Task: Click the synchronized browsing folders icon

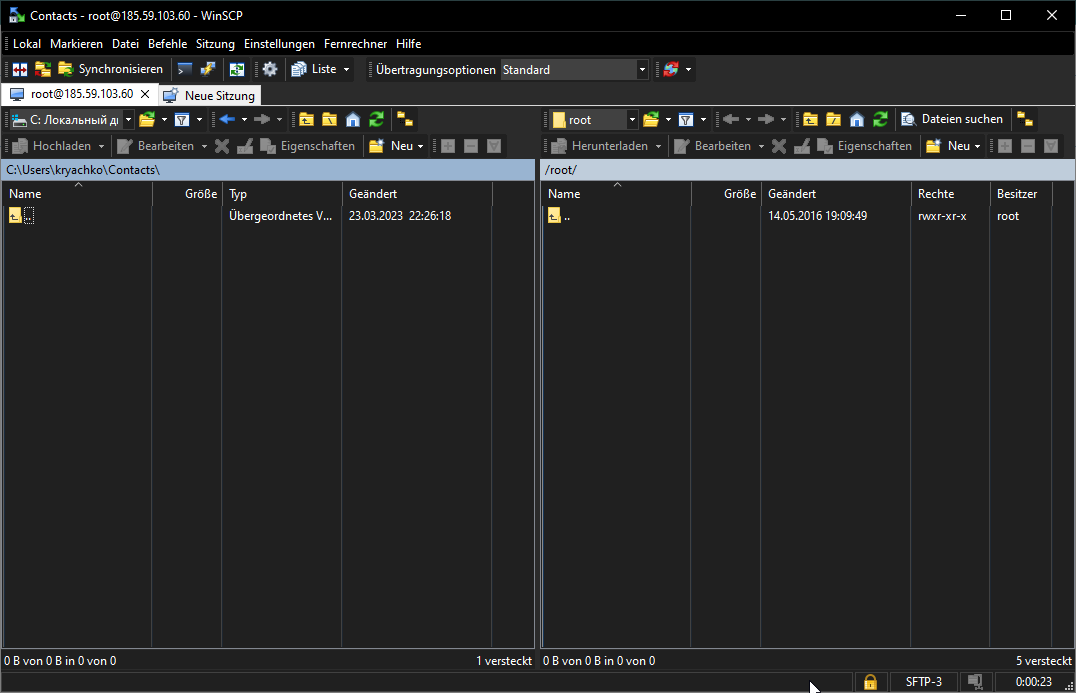Action: pyautogui.click(x=43, y=69)
